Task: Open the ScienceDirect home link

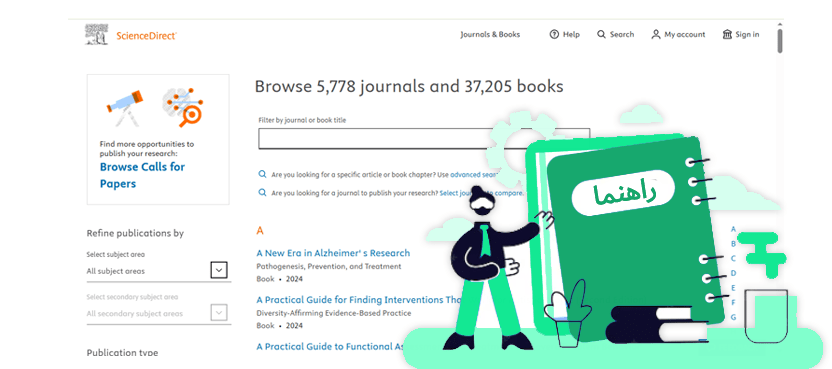Action: (146, 36)
